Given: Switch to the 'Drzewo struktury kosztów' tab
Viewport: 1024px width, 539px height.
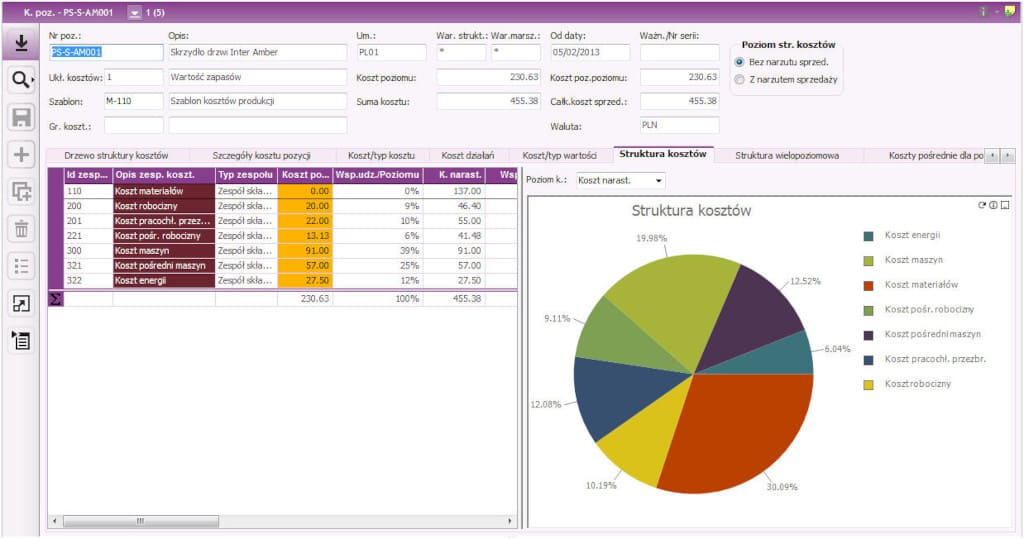Looking at the screenshot, I should (116, 156).
